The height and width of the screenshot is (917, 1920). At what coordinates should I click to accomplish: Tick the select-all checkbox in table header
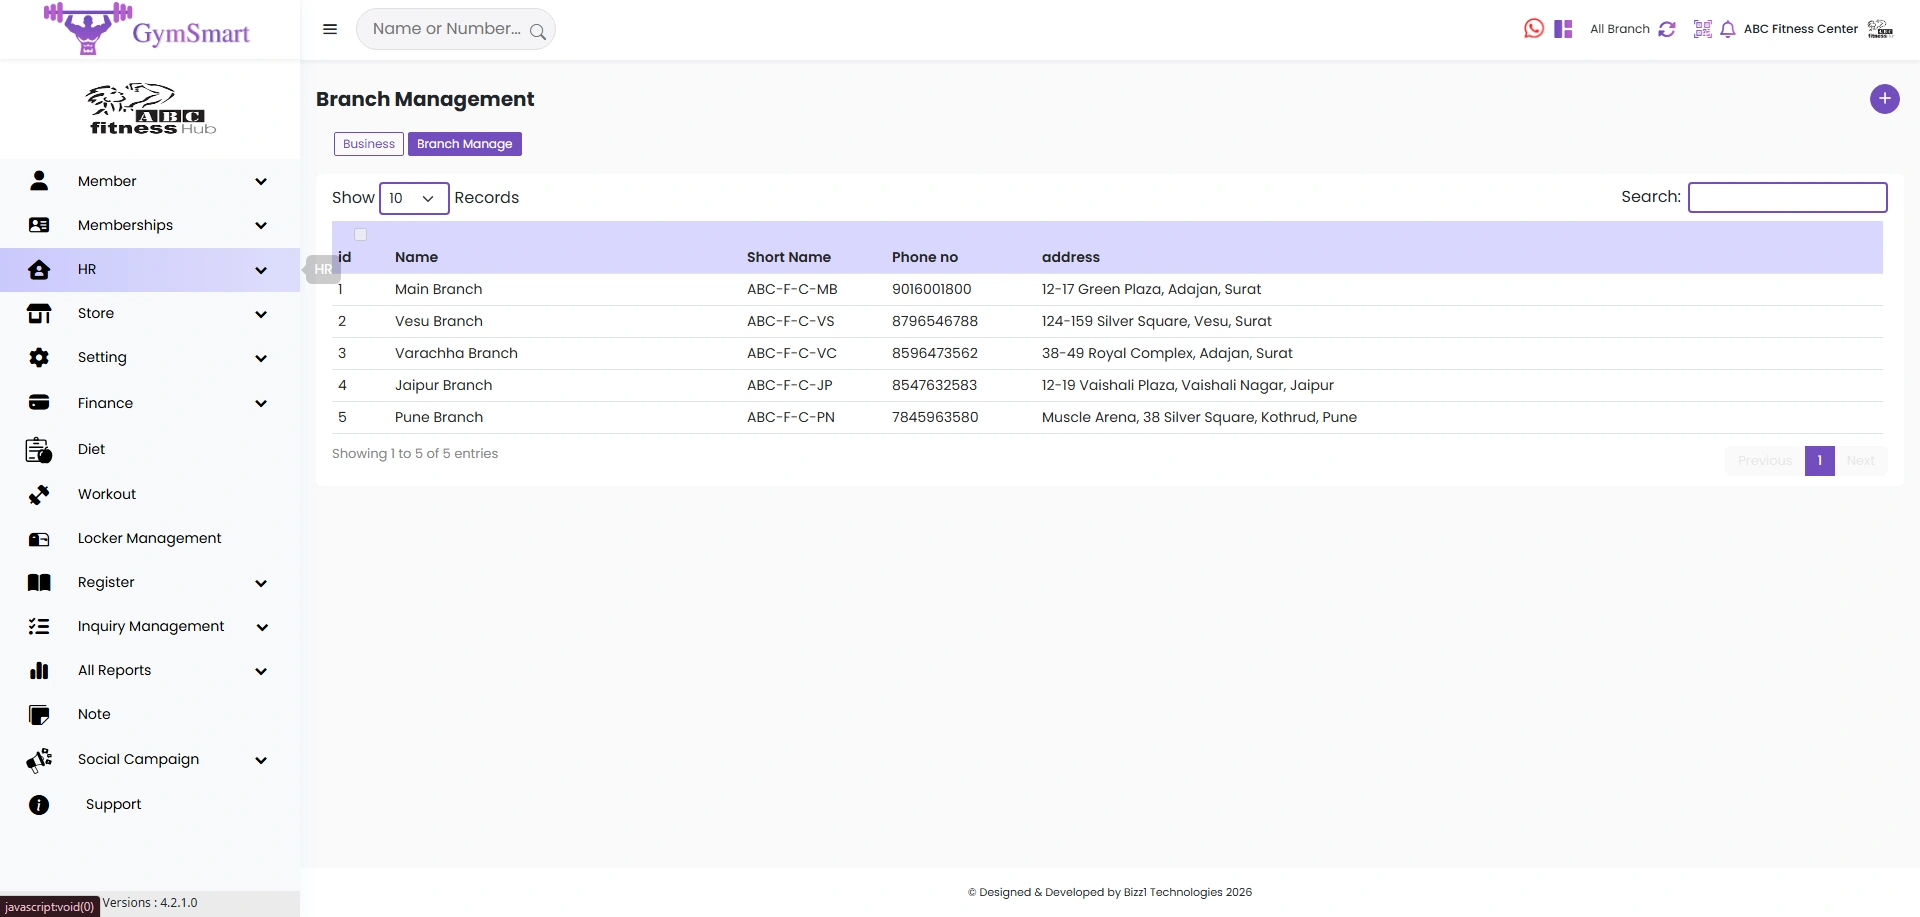click(x=361, y=235)
